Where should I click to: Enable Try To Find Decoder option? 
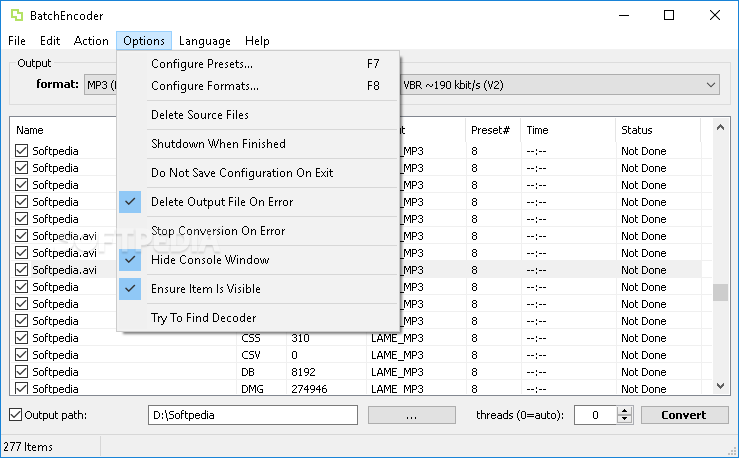point(258,318)
